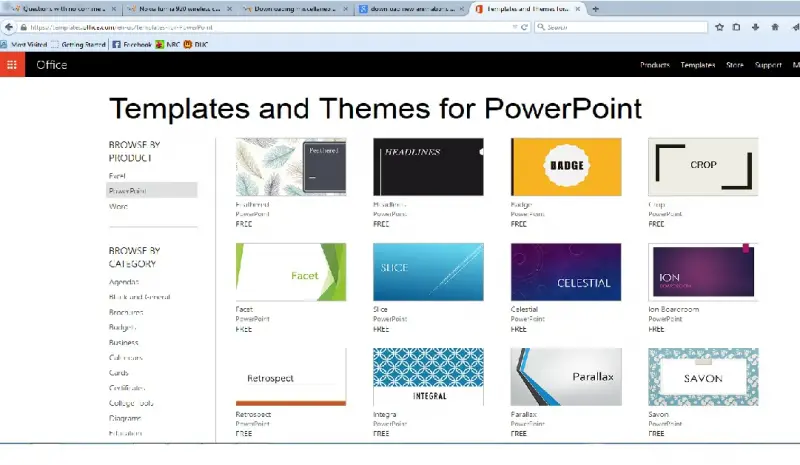Open the NRC bookmark
Viewport: 800px width, 465px height.
pos(168,44)
